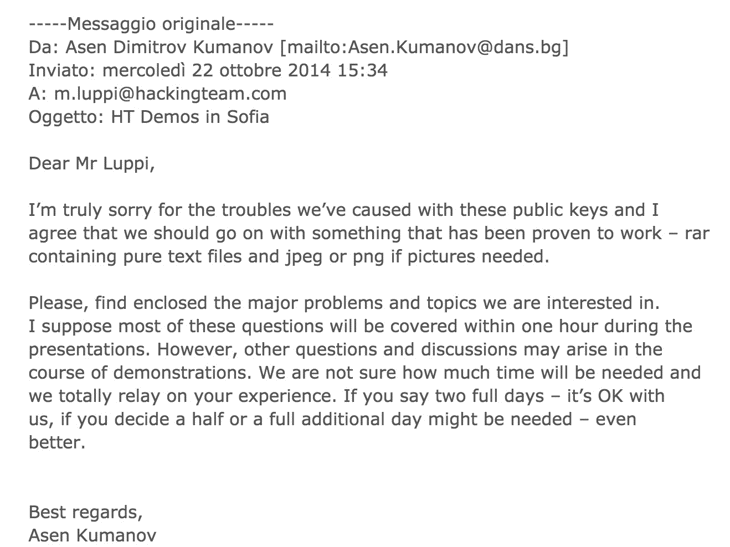Click the greeting "Dear Mr Luppi,"
The height and width of the screenshot is (547, 730).
coord(92,164)
